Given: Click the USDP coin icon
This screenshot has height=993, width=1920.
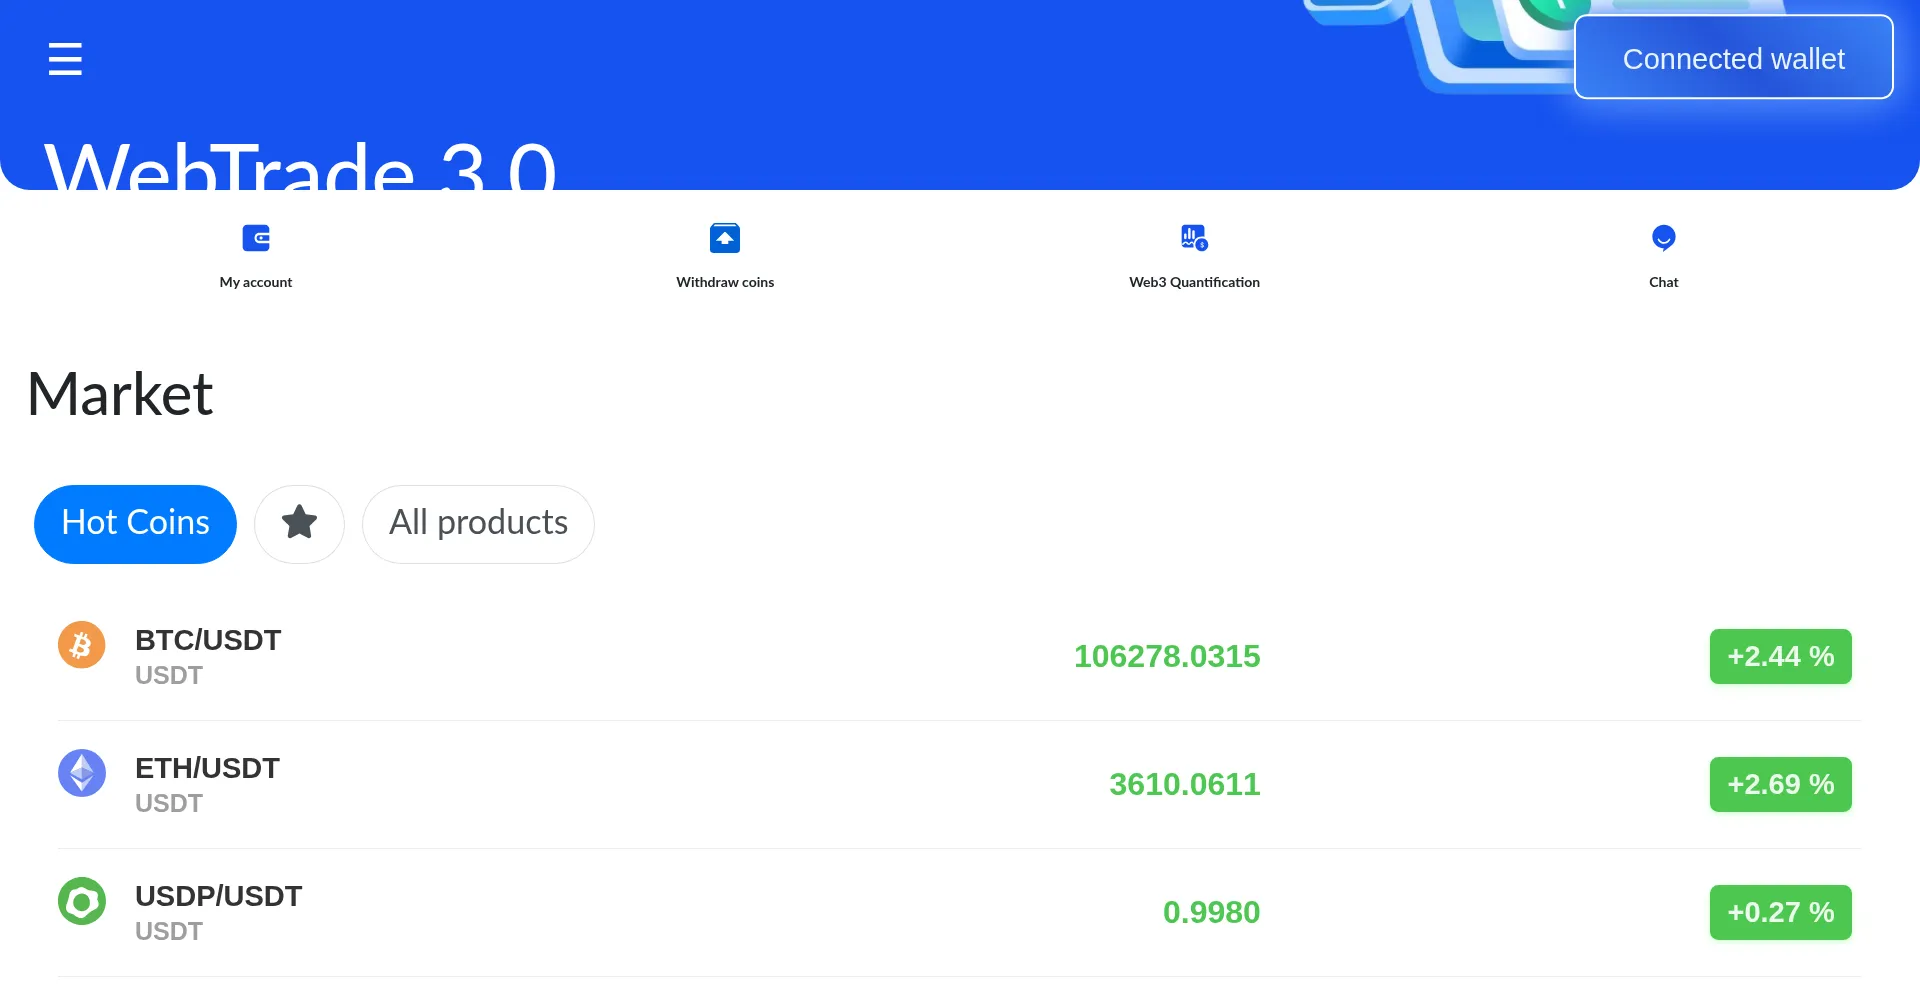Looking at the screenshot, I should [82, 901].
